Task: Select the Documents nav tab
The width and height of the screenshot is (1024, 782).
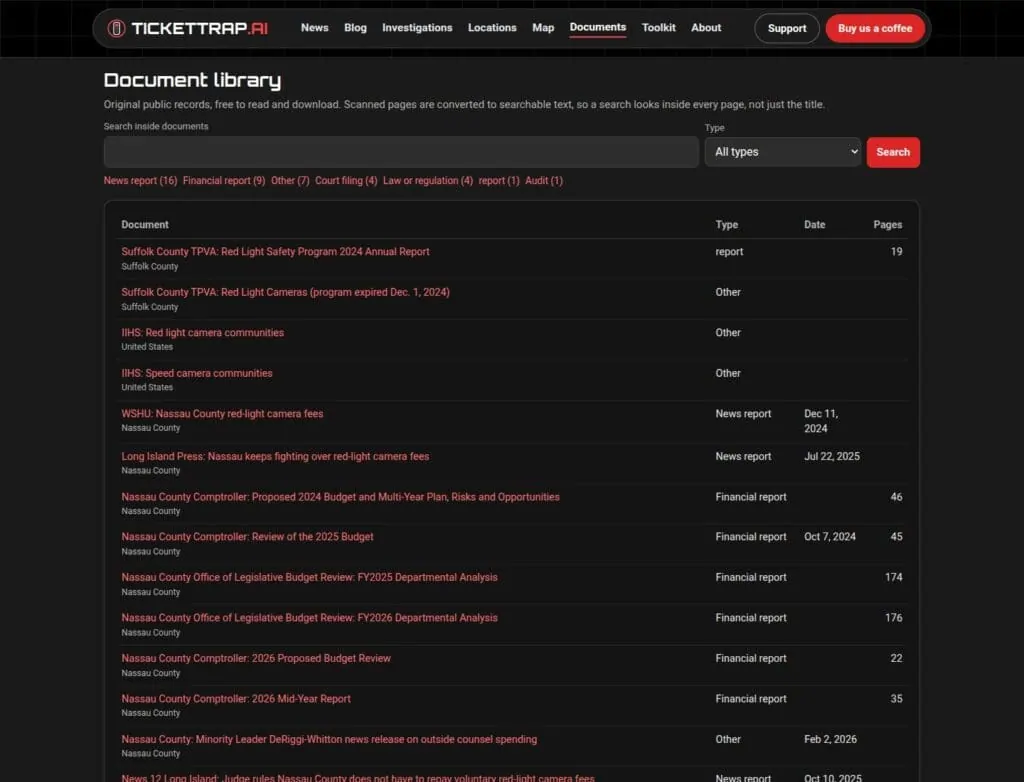Action: pyautogui.click(x=598, y=27)
